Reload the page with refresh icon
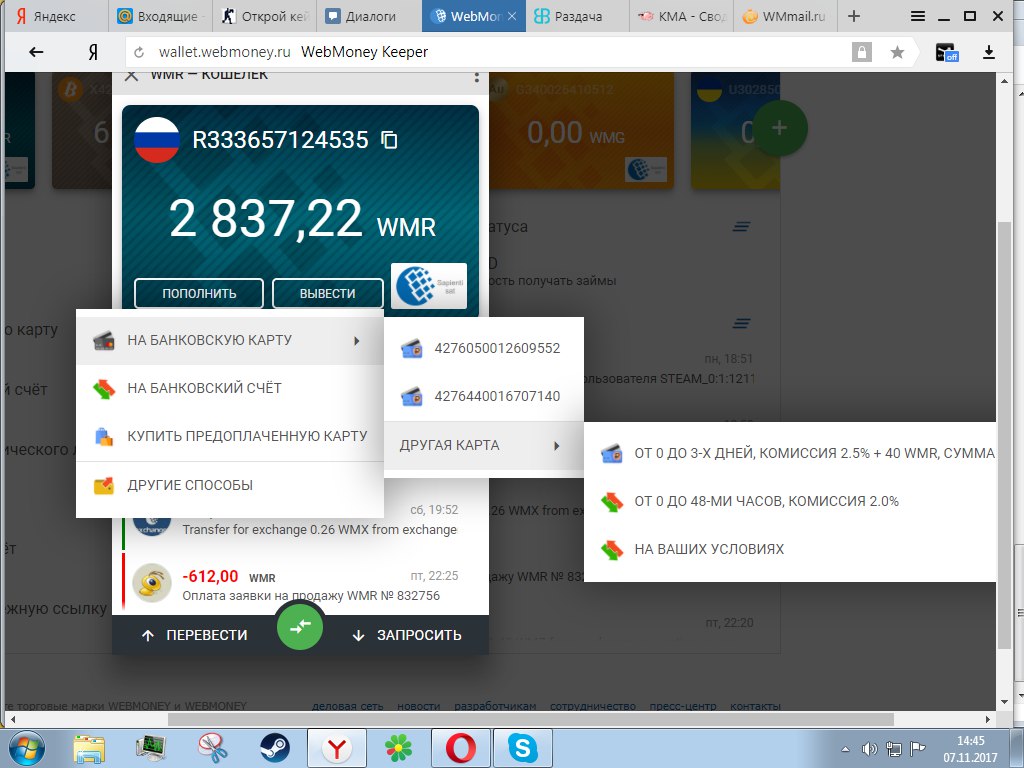 [138, 52]
